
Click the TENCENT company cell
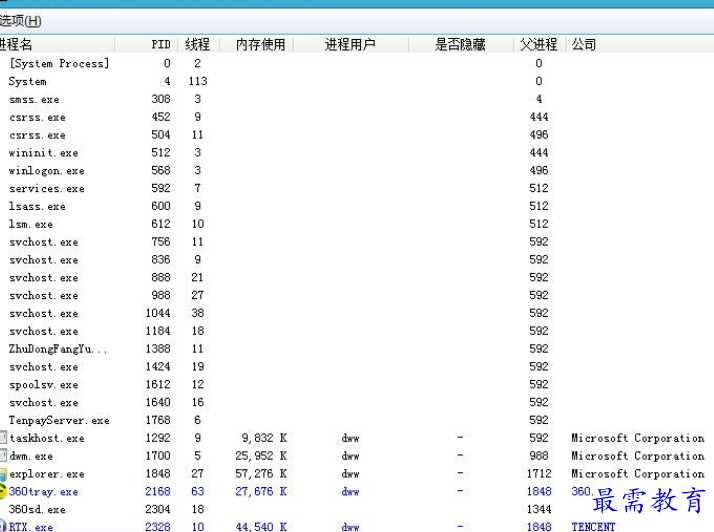593,527
